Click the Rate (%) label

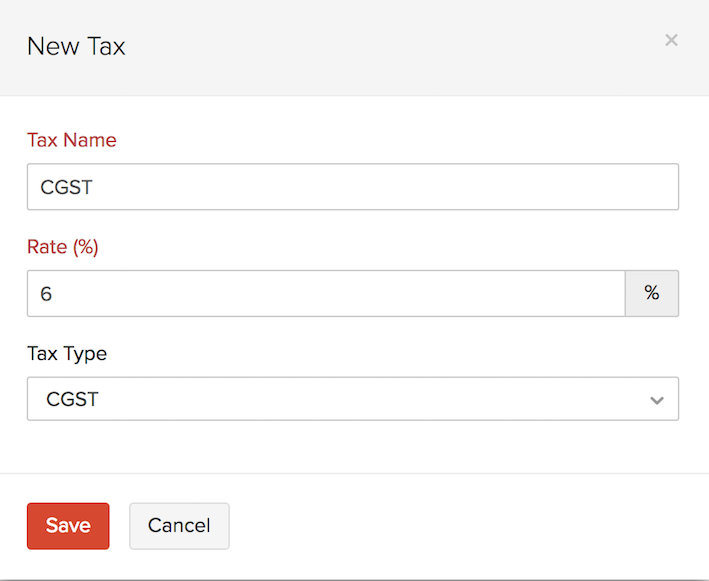click(x=63, y=247)
